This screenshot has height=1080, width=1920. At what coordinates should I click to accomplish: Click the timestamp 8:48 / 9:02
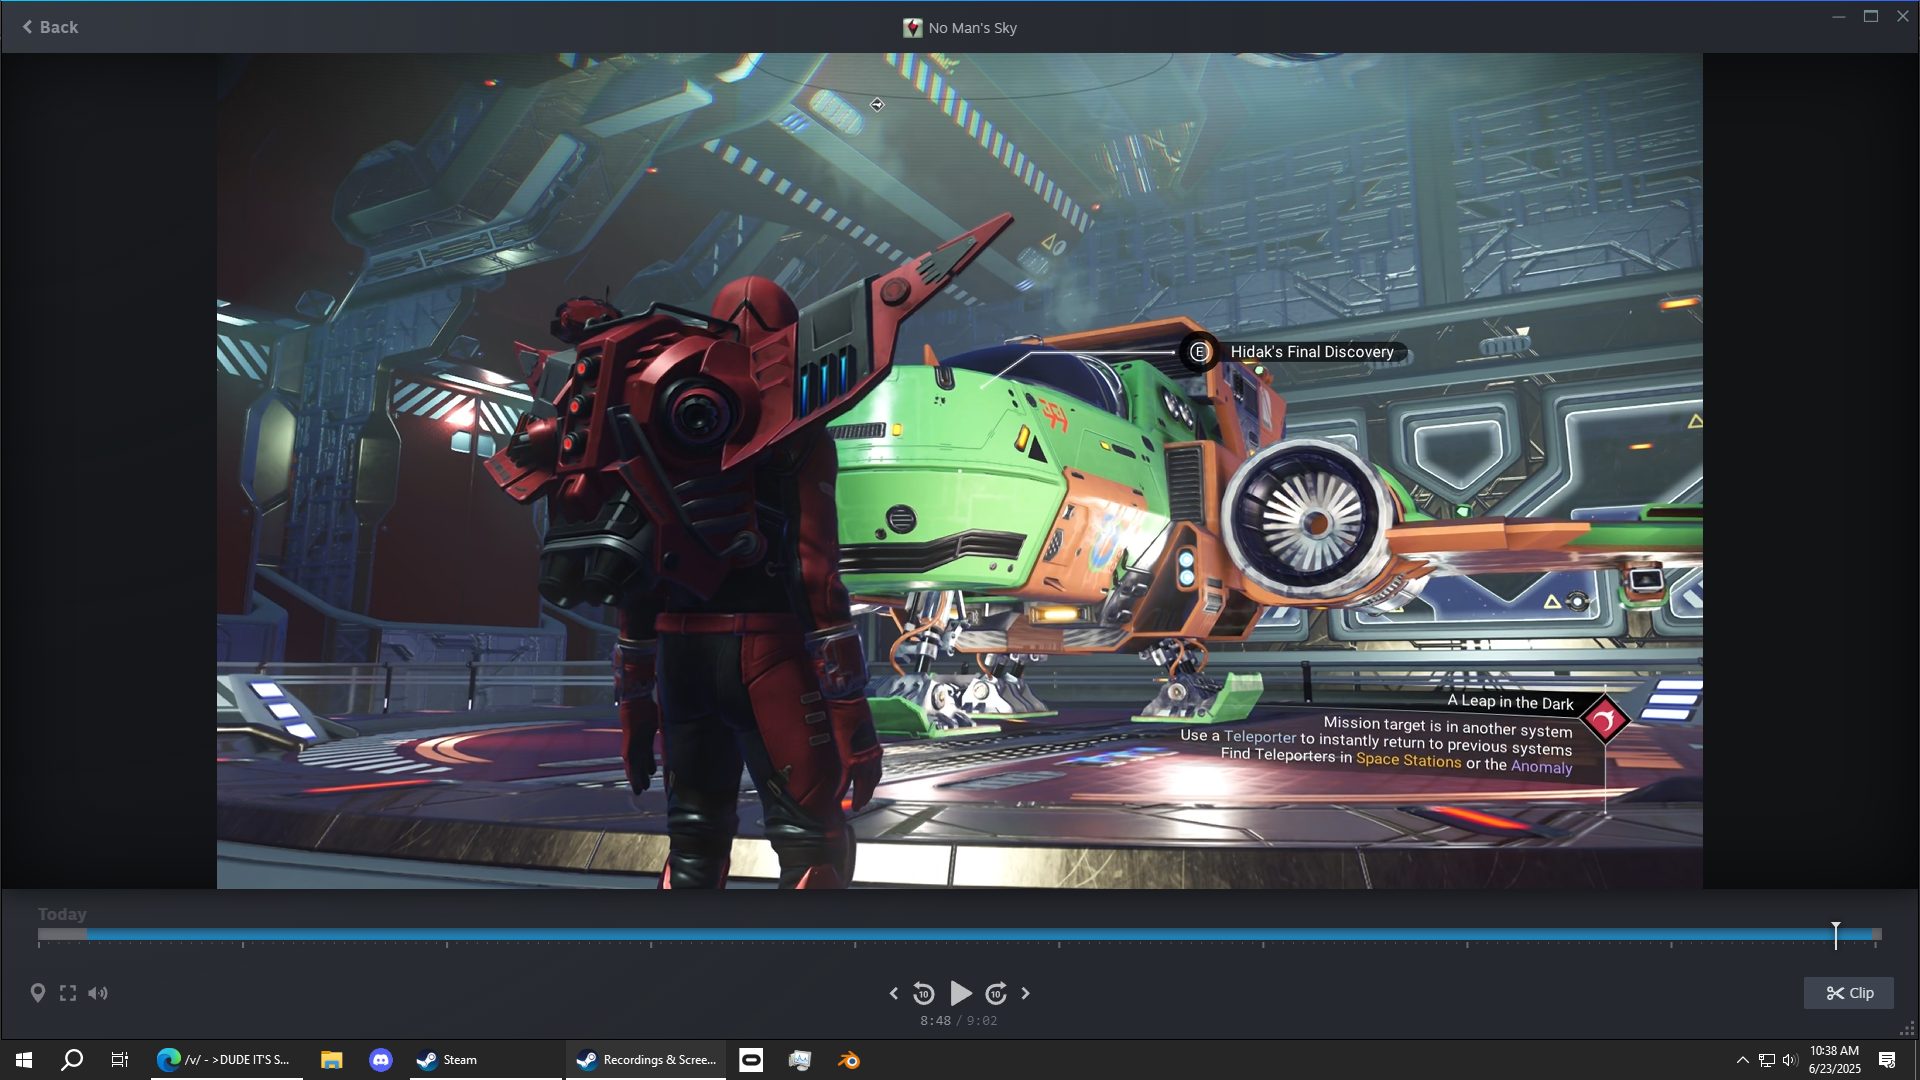point(959,1021)
